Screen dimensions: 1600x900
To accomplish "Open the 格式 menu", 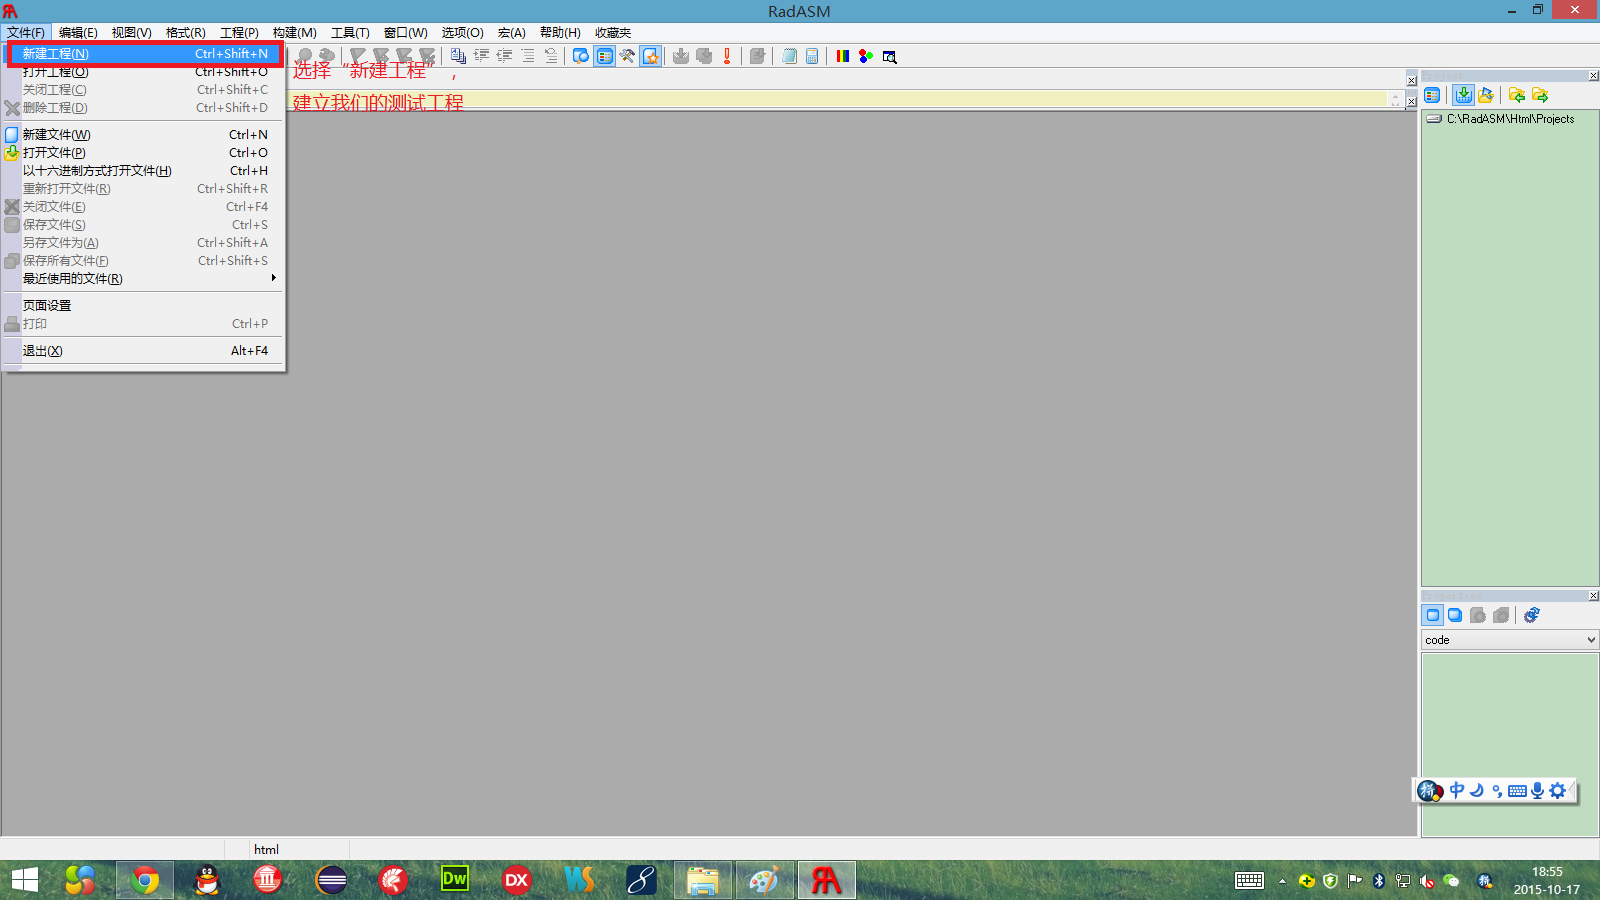I will 185,33.
